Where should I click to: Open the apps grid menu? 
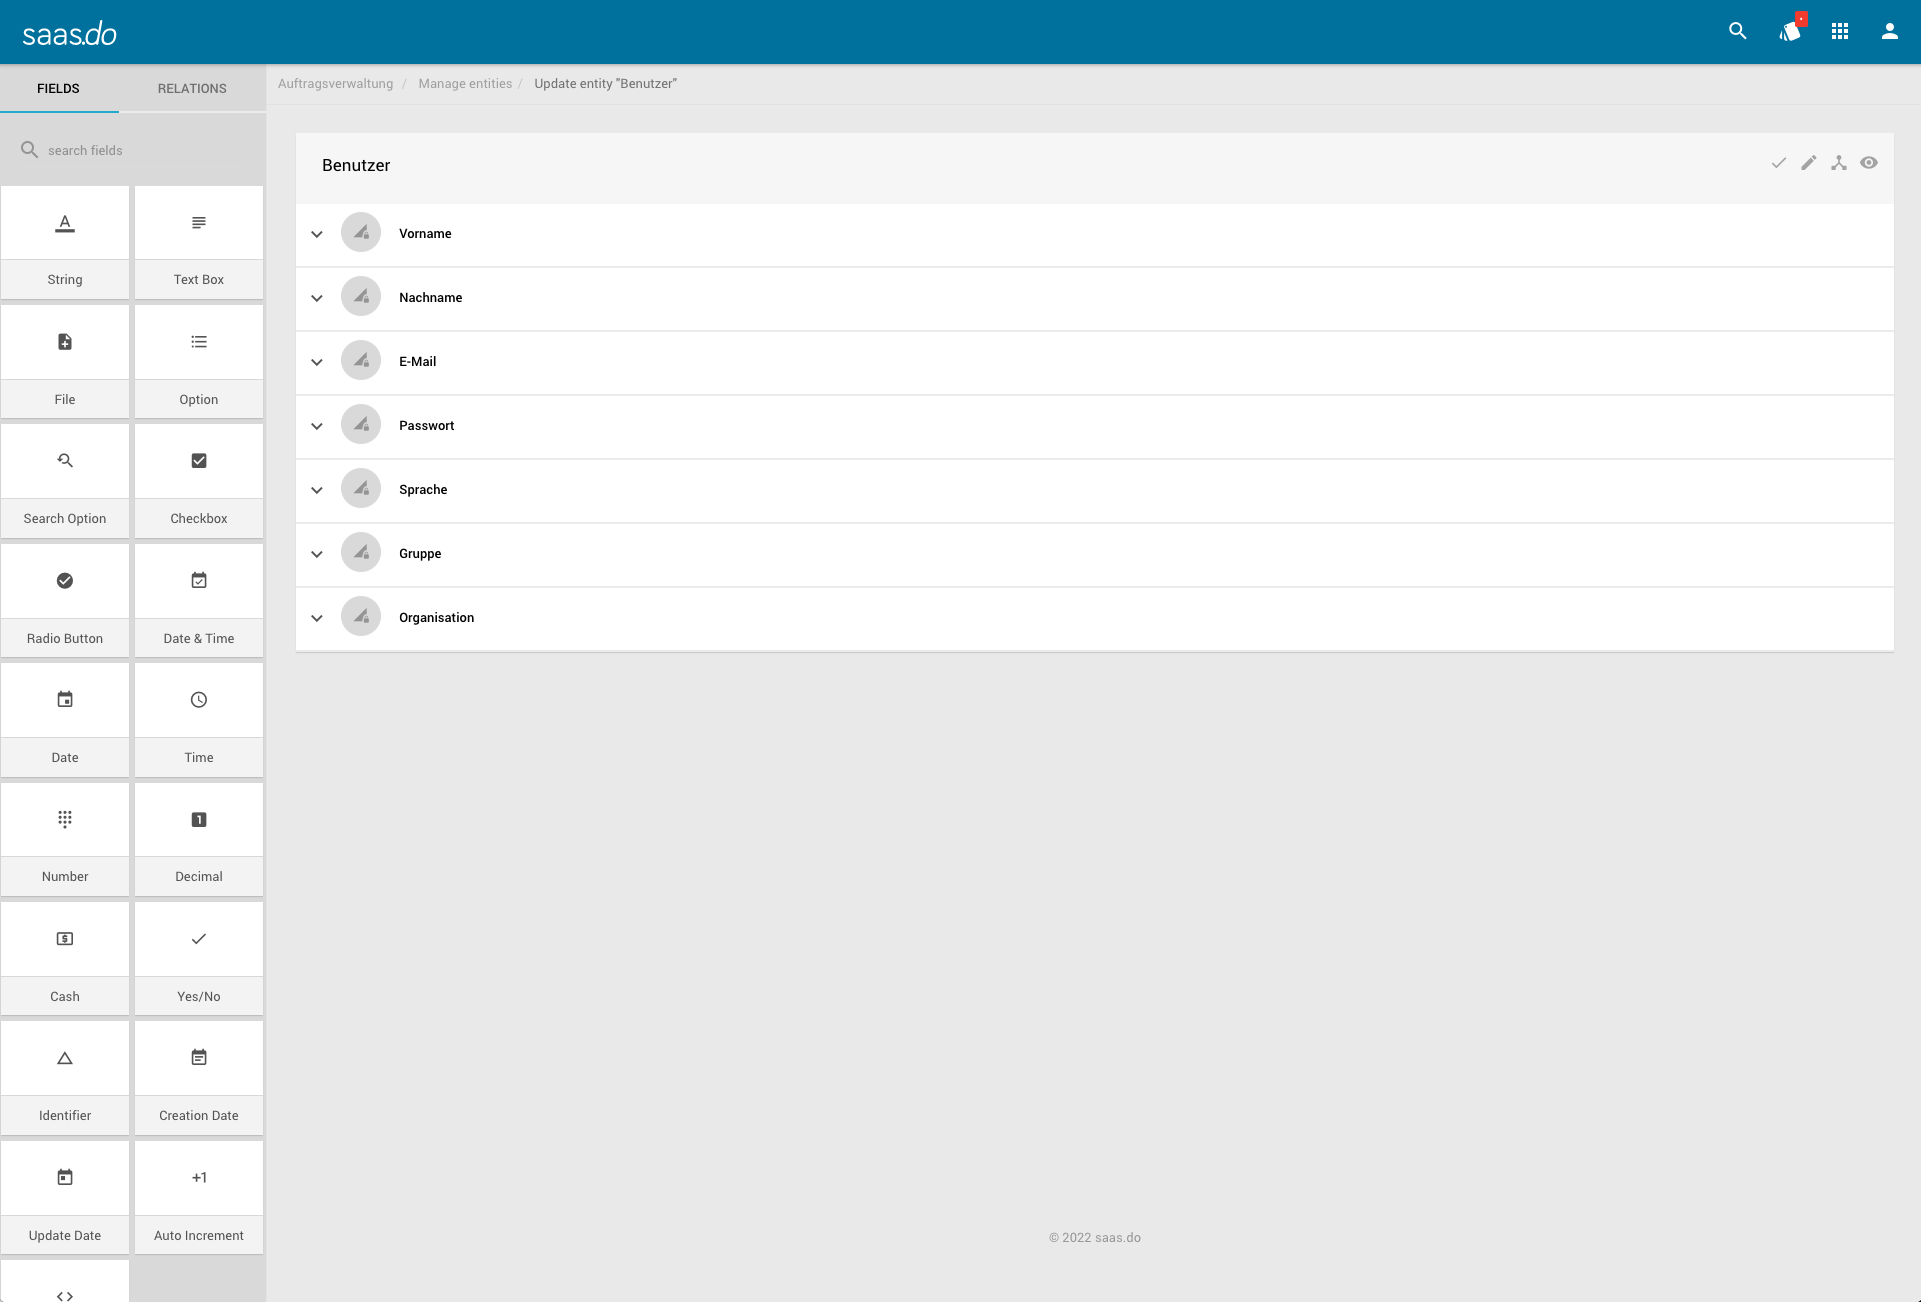[1840, 31]
